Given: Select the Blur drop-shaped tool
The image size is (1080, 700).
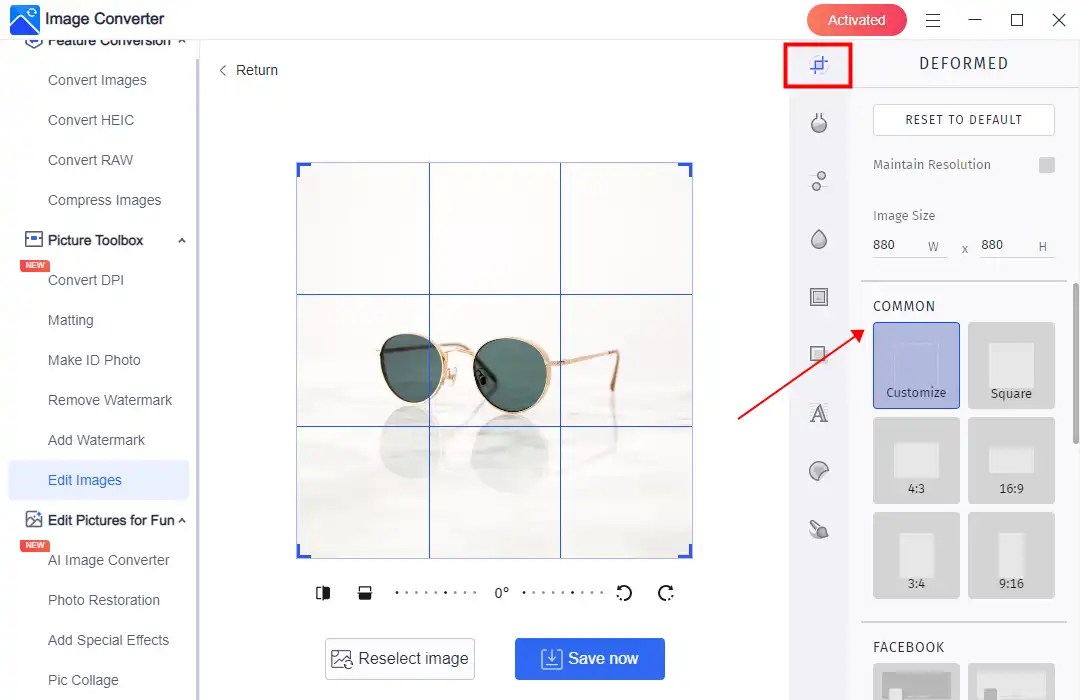Looking at the screenshot, I should 819,239.
